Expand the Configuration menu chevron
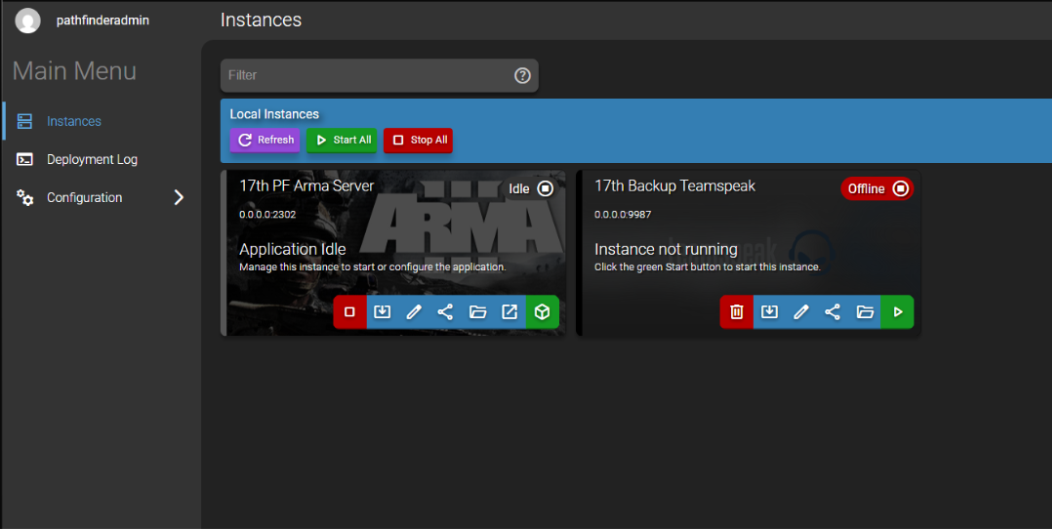Viewport: 1052px width, 530px height. [178, 197]
